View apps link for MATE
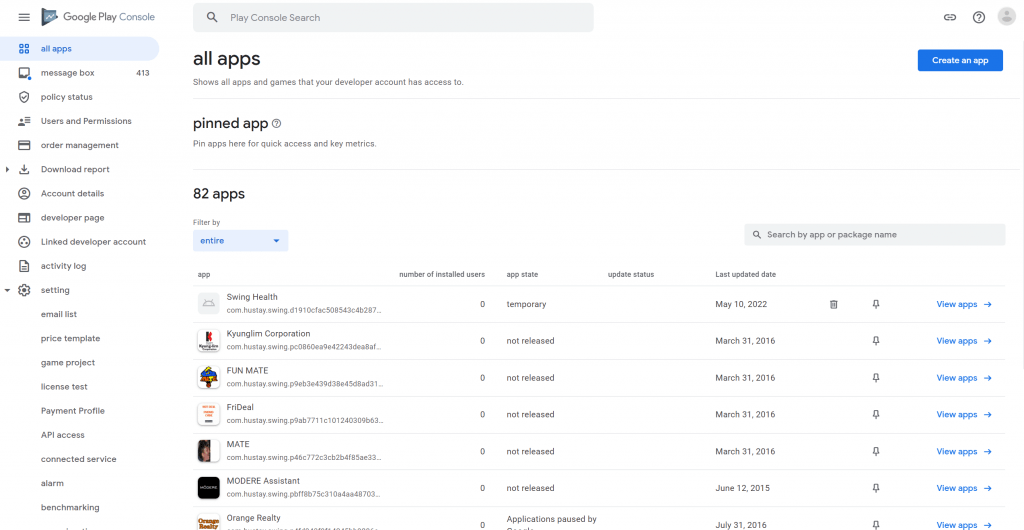This screenshot has height=530, width=1024. [964, 452]
